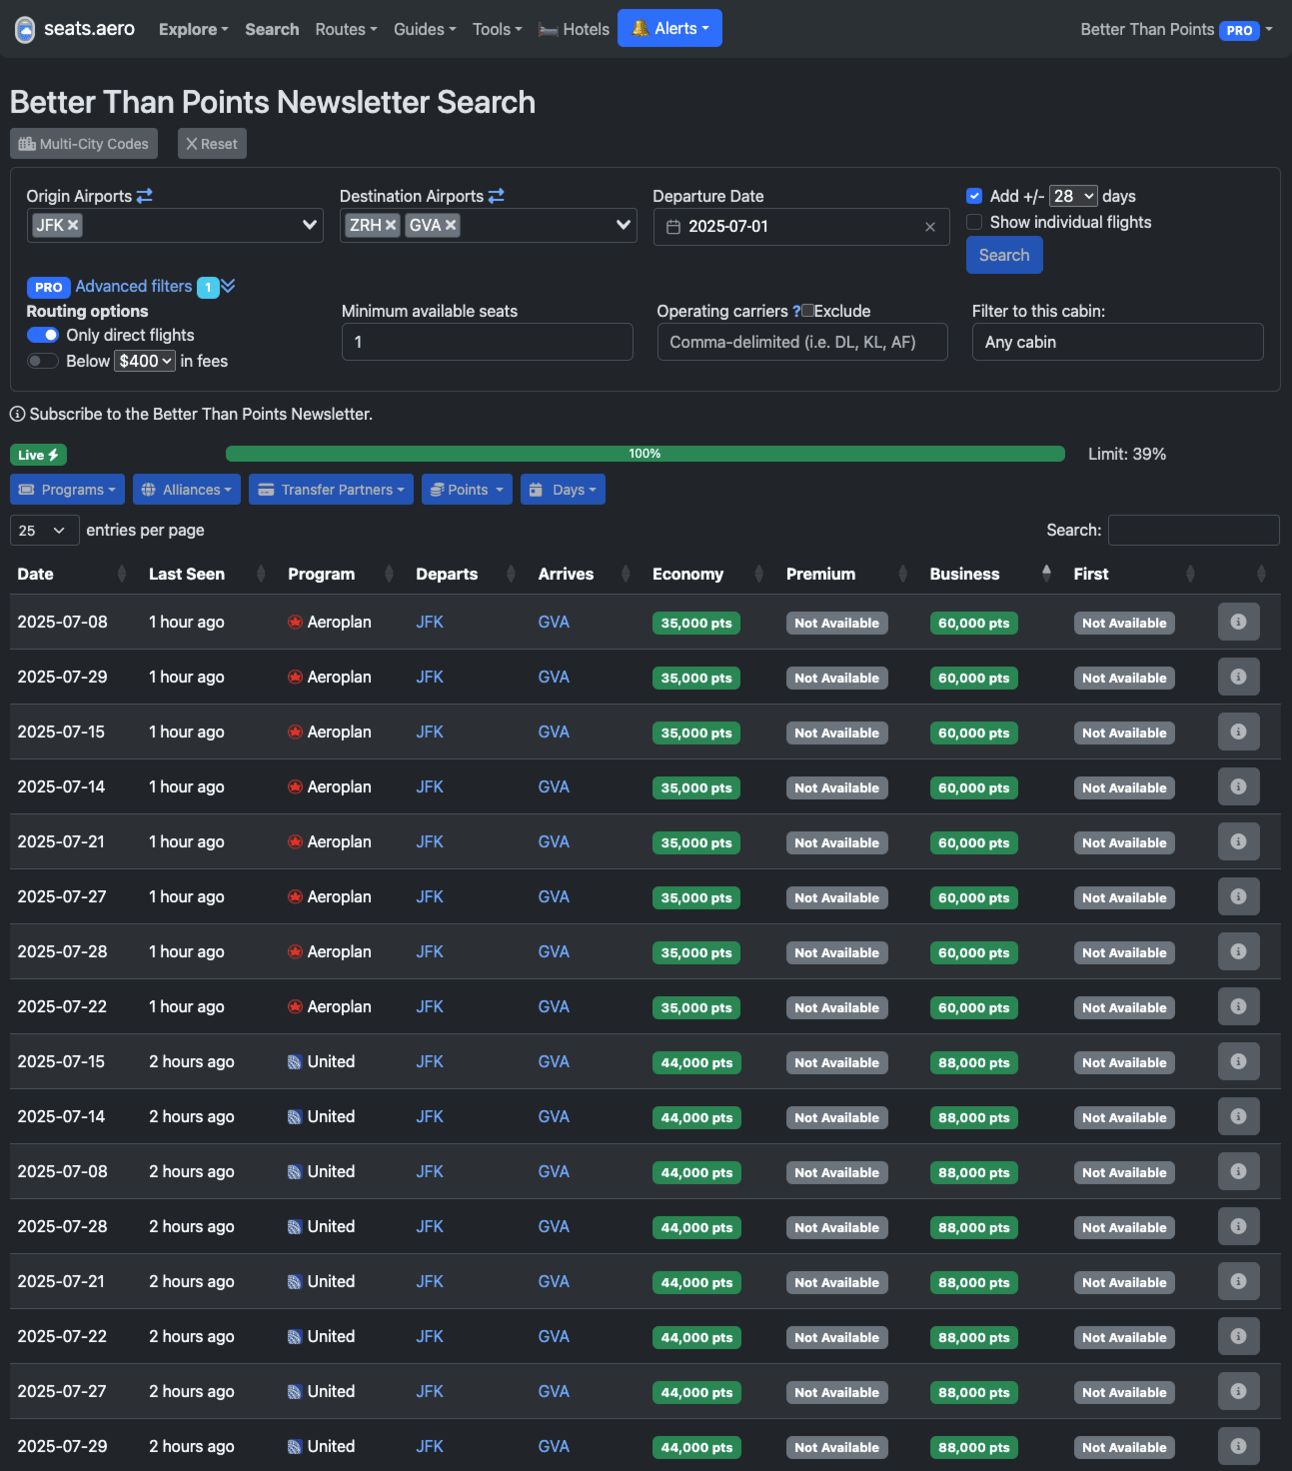
Task: Click the Reset button
Action: 212,144
